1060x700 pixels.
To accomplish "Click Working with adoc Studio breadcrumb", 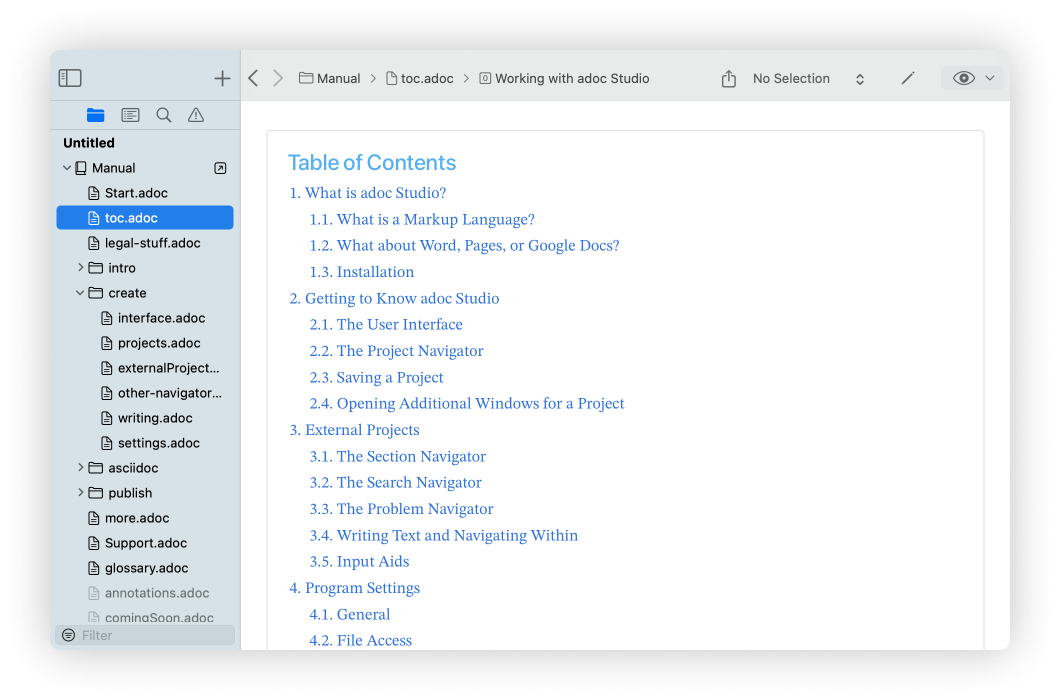I will pos(564,78).
